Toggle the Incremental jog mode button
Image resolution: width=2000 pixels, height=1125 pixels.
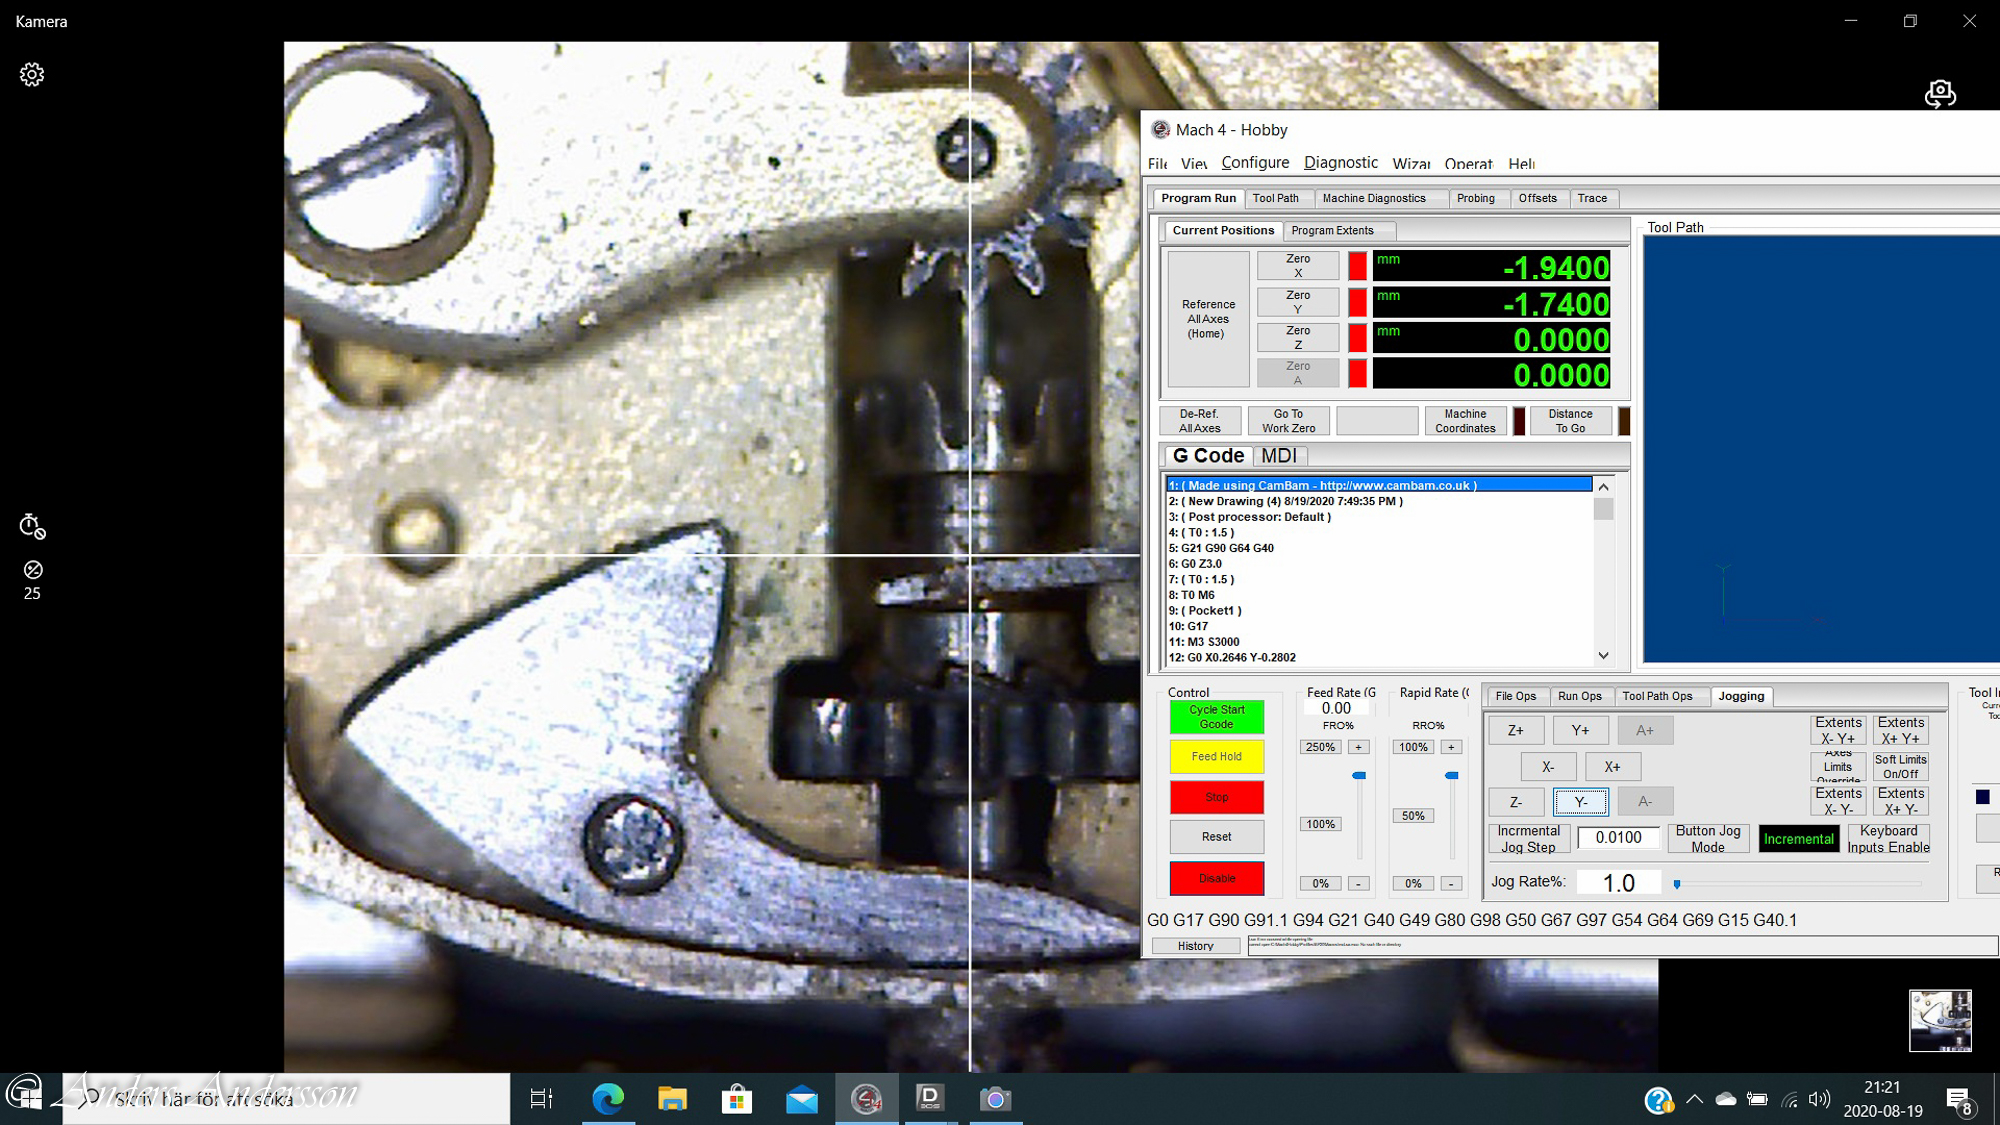coord(1798,839)
